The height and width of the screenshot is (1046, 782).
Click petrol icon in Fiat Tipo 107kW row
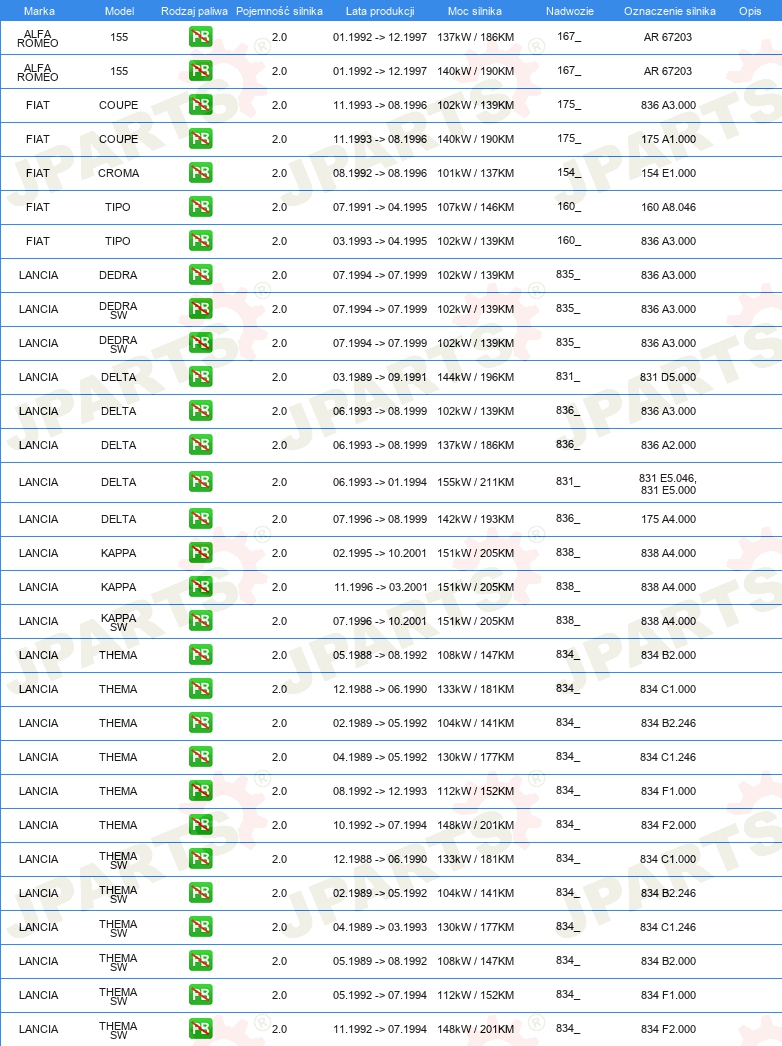200,207
